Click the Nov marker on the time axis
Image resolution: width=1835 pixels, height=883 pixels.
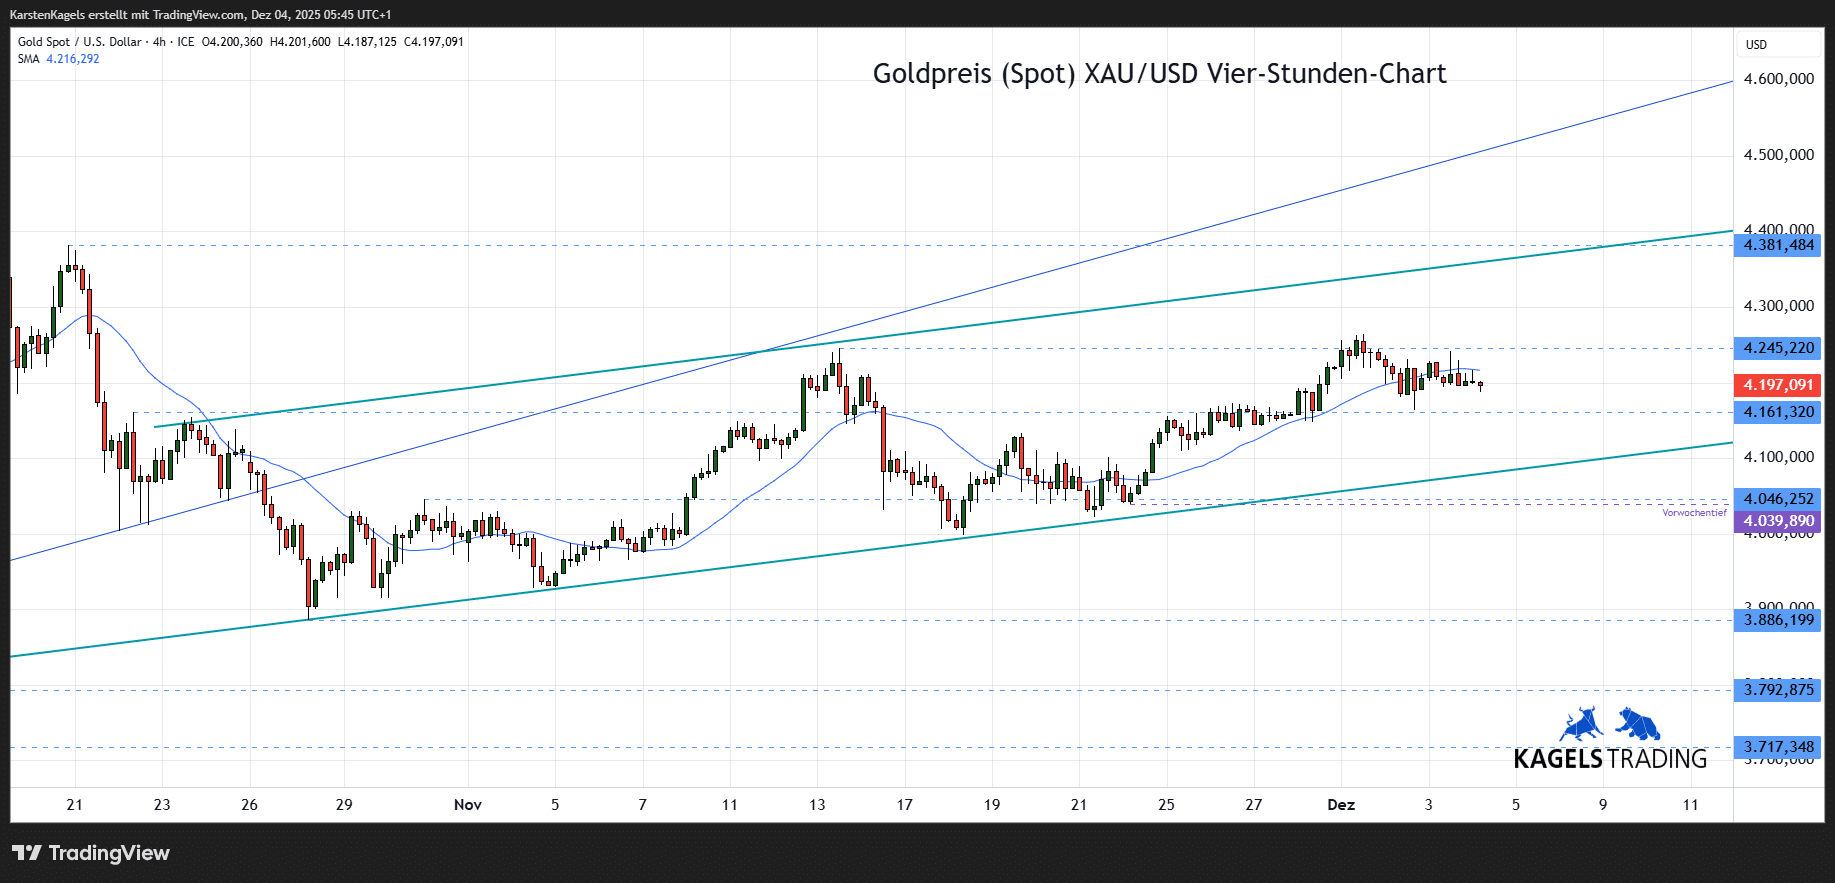click(x=467, y=805)
